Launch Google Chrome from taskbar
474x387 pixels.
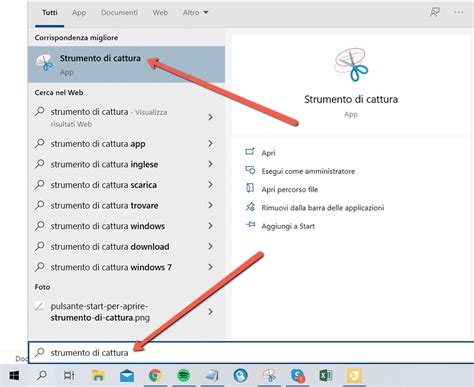tap(155, 376)
